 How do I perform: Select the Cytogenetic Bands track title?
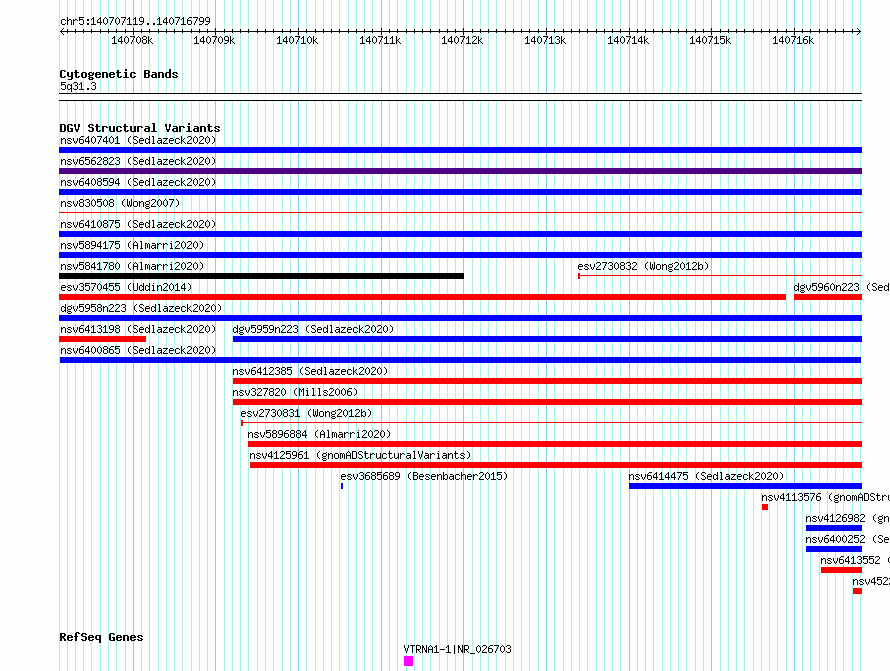[119, 74]
